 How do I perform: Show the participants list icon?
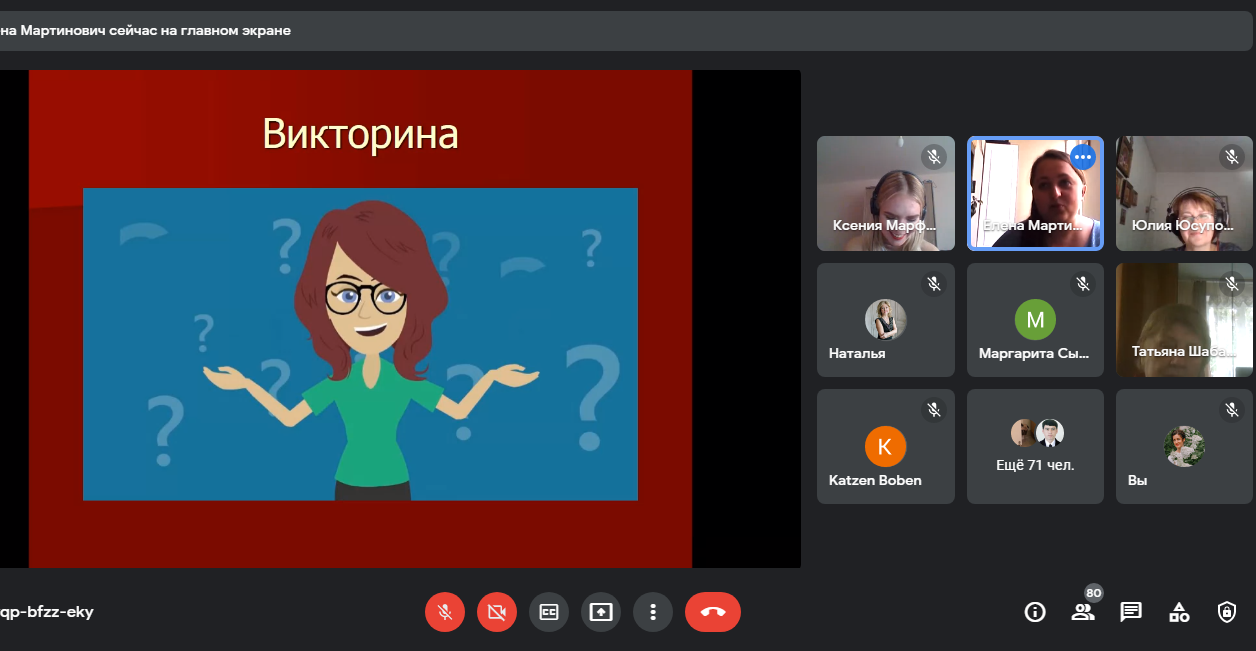click(1083, 612)
